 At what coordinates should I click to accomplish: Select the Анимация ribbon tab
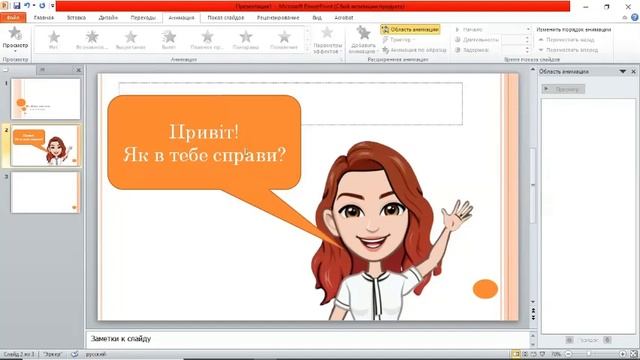pyautogui.click(x=181, y=18)
